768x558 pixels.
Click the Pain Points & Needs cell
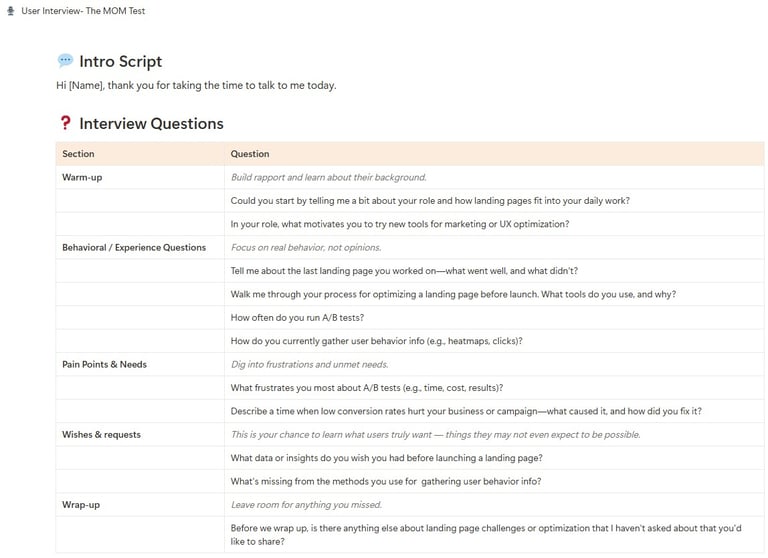click(140, 364)
